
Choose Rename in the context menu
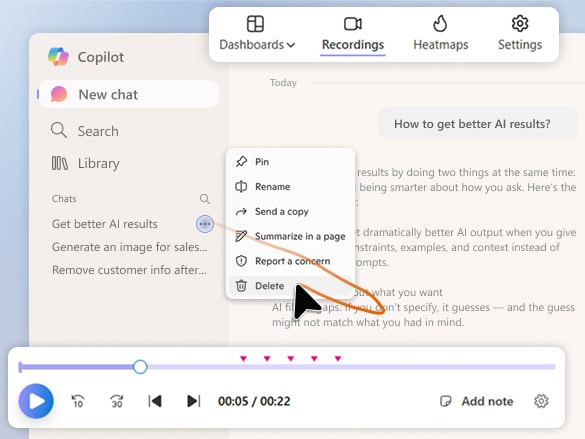pos(291,186)
